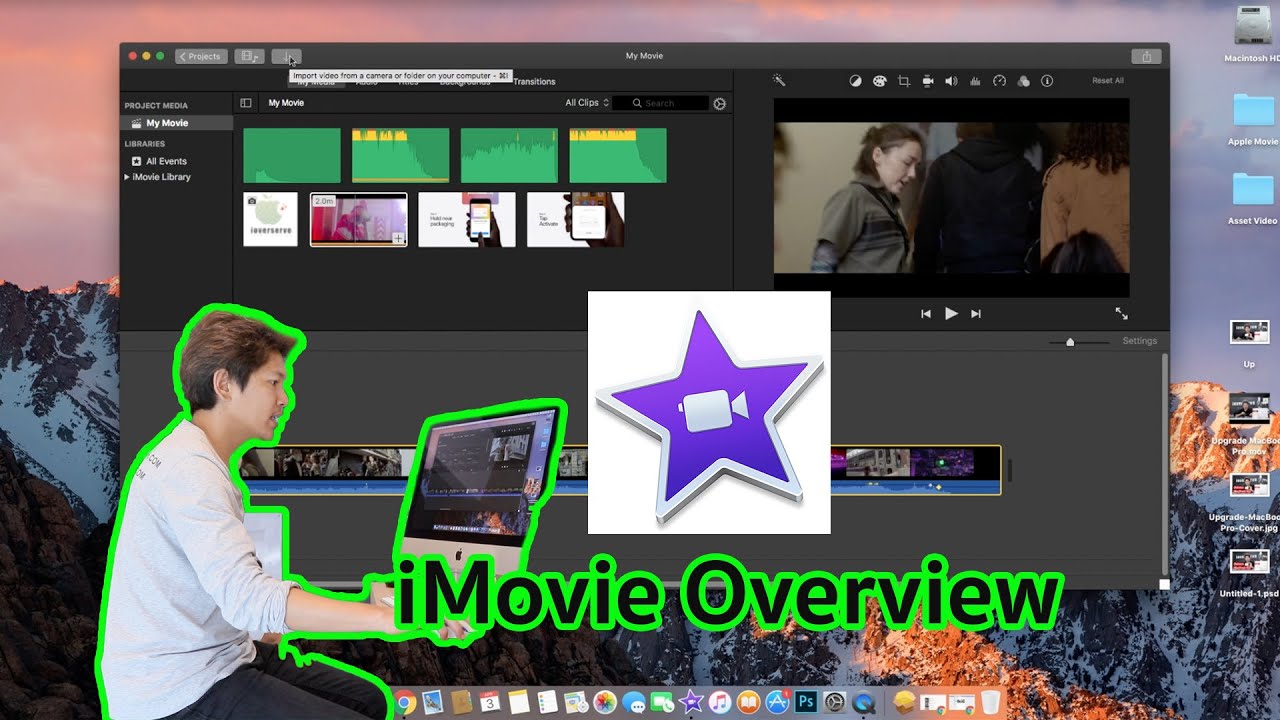Click the timeline vertical scrollbar
This screenshot has height=720, width=1280.
[1163, 465]
